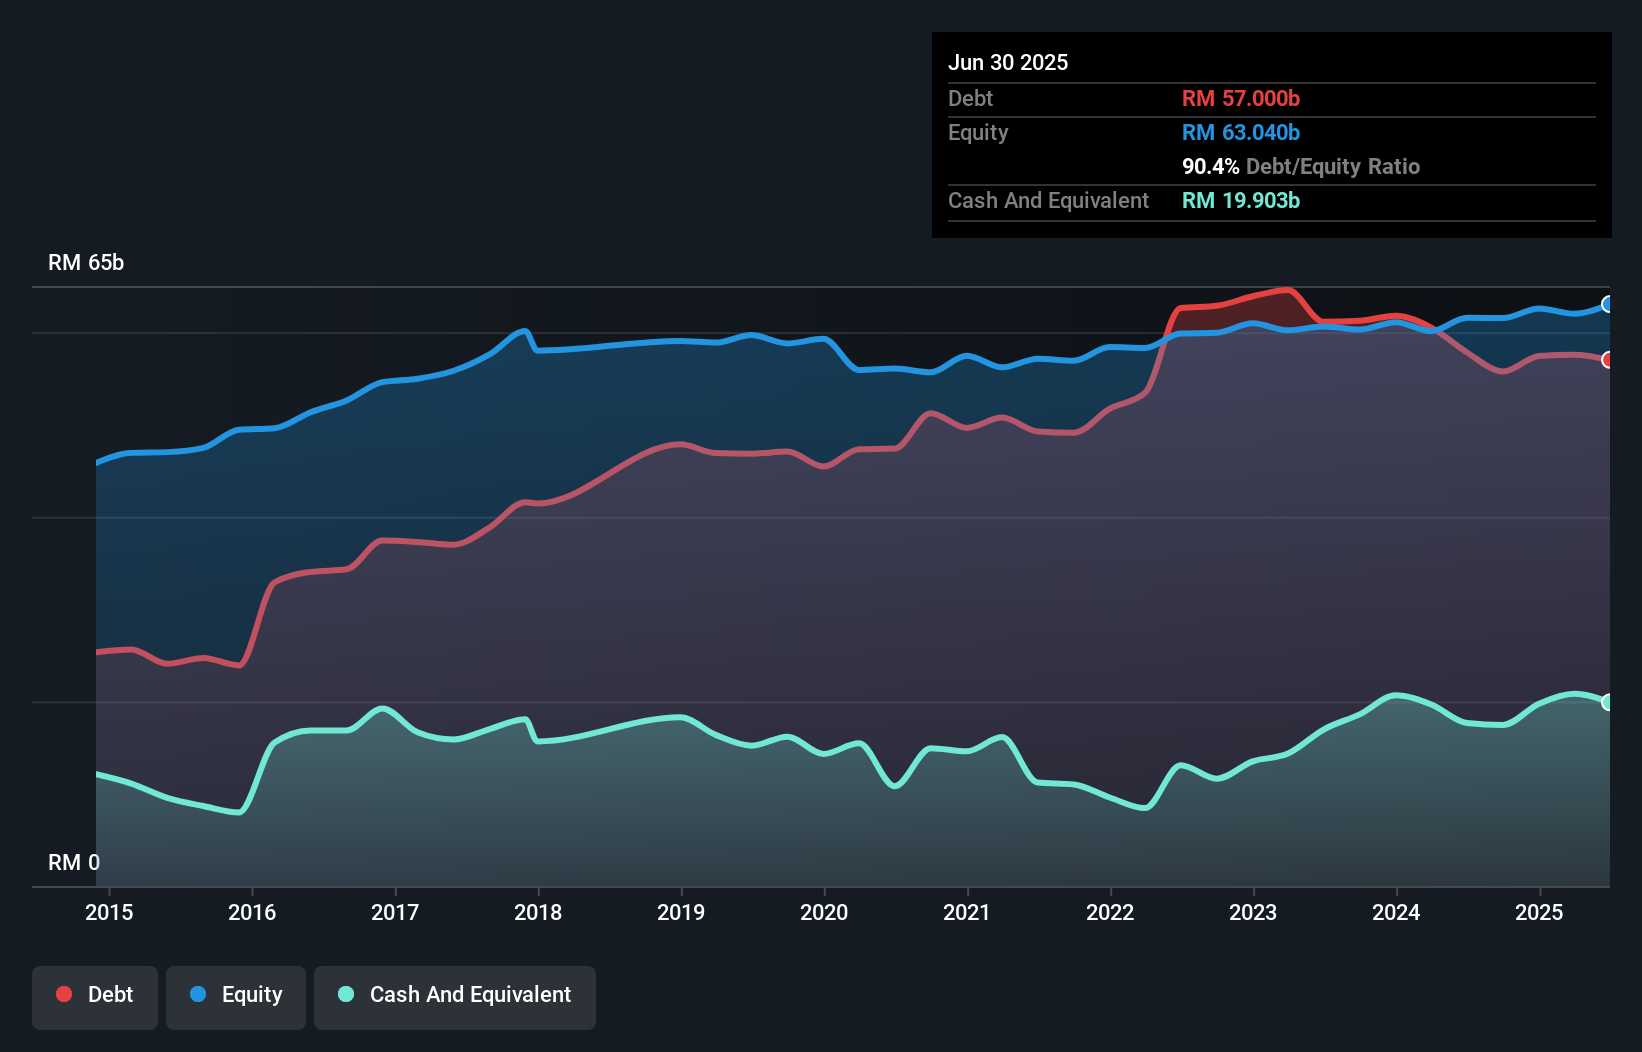Click the 2020 x-axis label
This screenshot has height=1052, width=1642.
coord(824,912)
